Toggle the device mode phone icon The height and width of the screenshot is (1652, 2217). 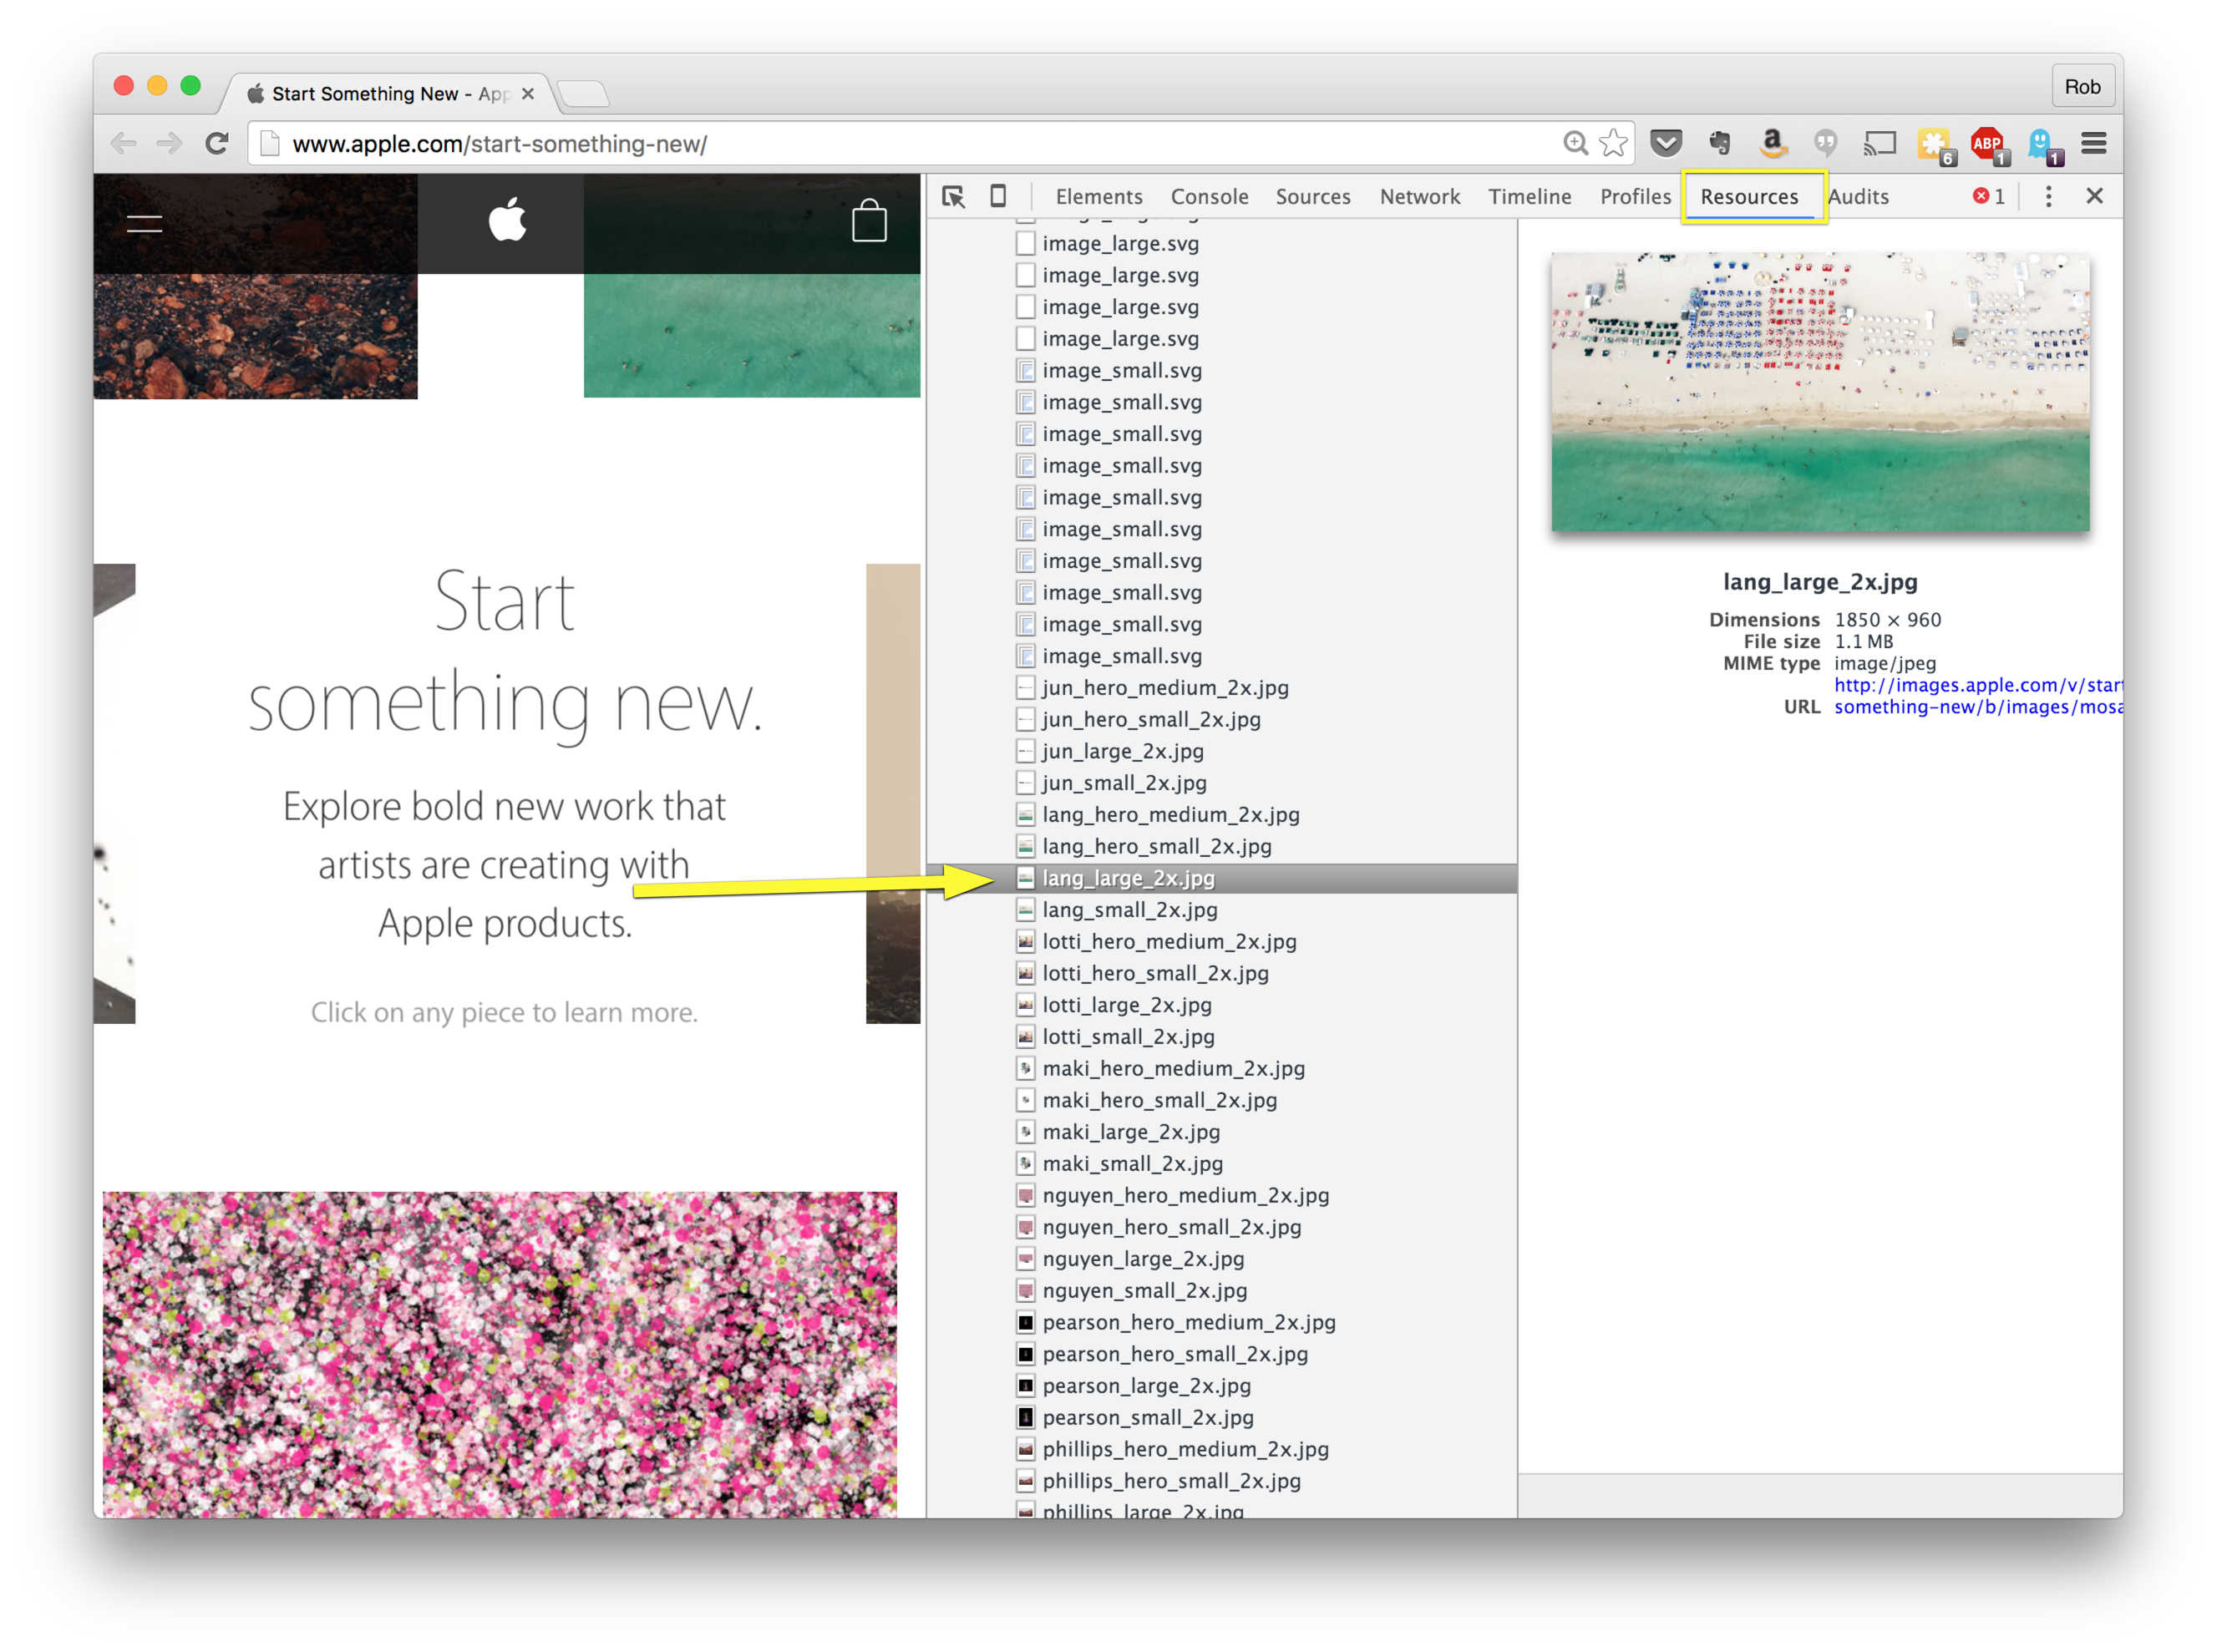[998, 196]
